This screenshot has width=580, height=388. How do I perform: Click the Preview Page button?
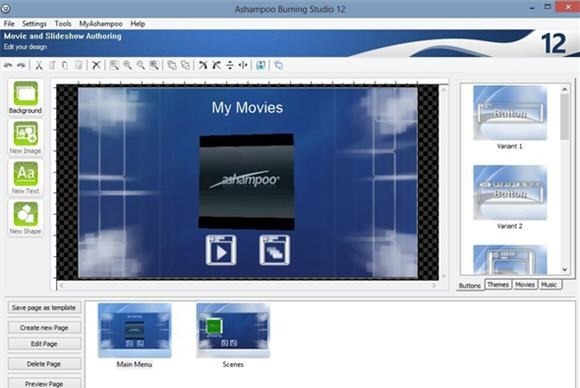point(44,384)
